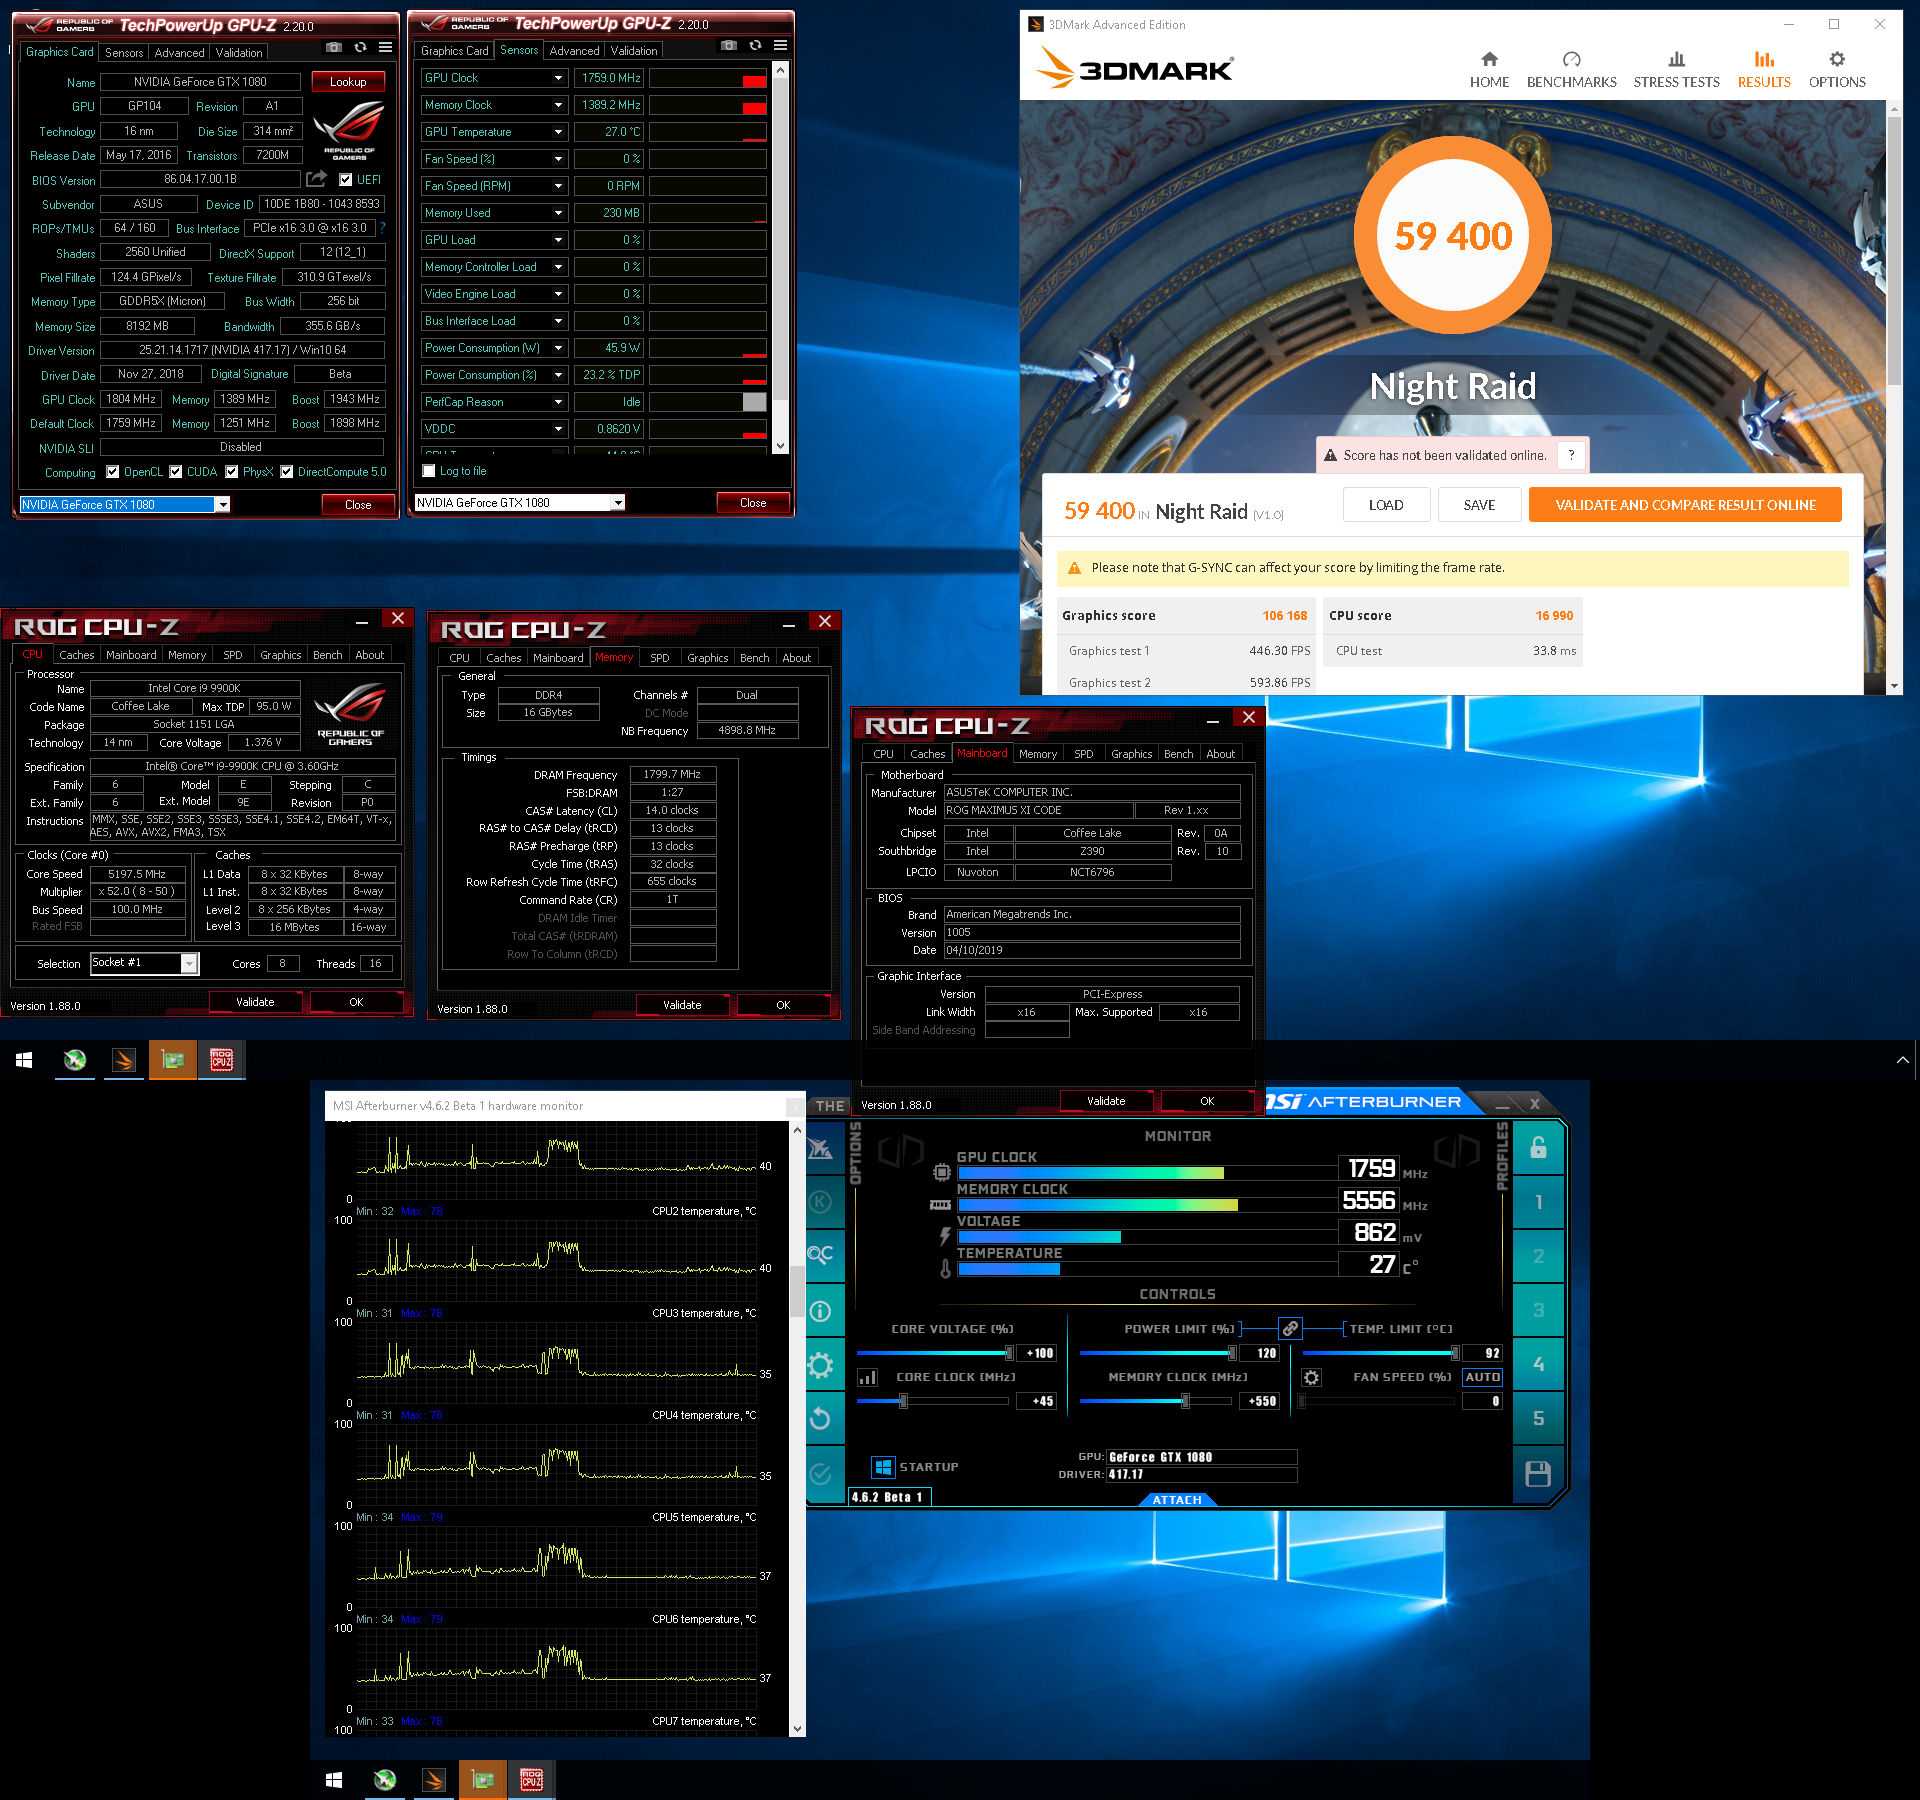Toggle Afterburner fan speed AUTO button
The width and height of the screenshot is (1920, 1800).
1482,1377
